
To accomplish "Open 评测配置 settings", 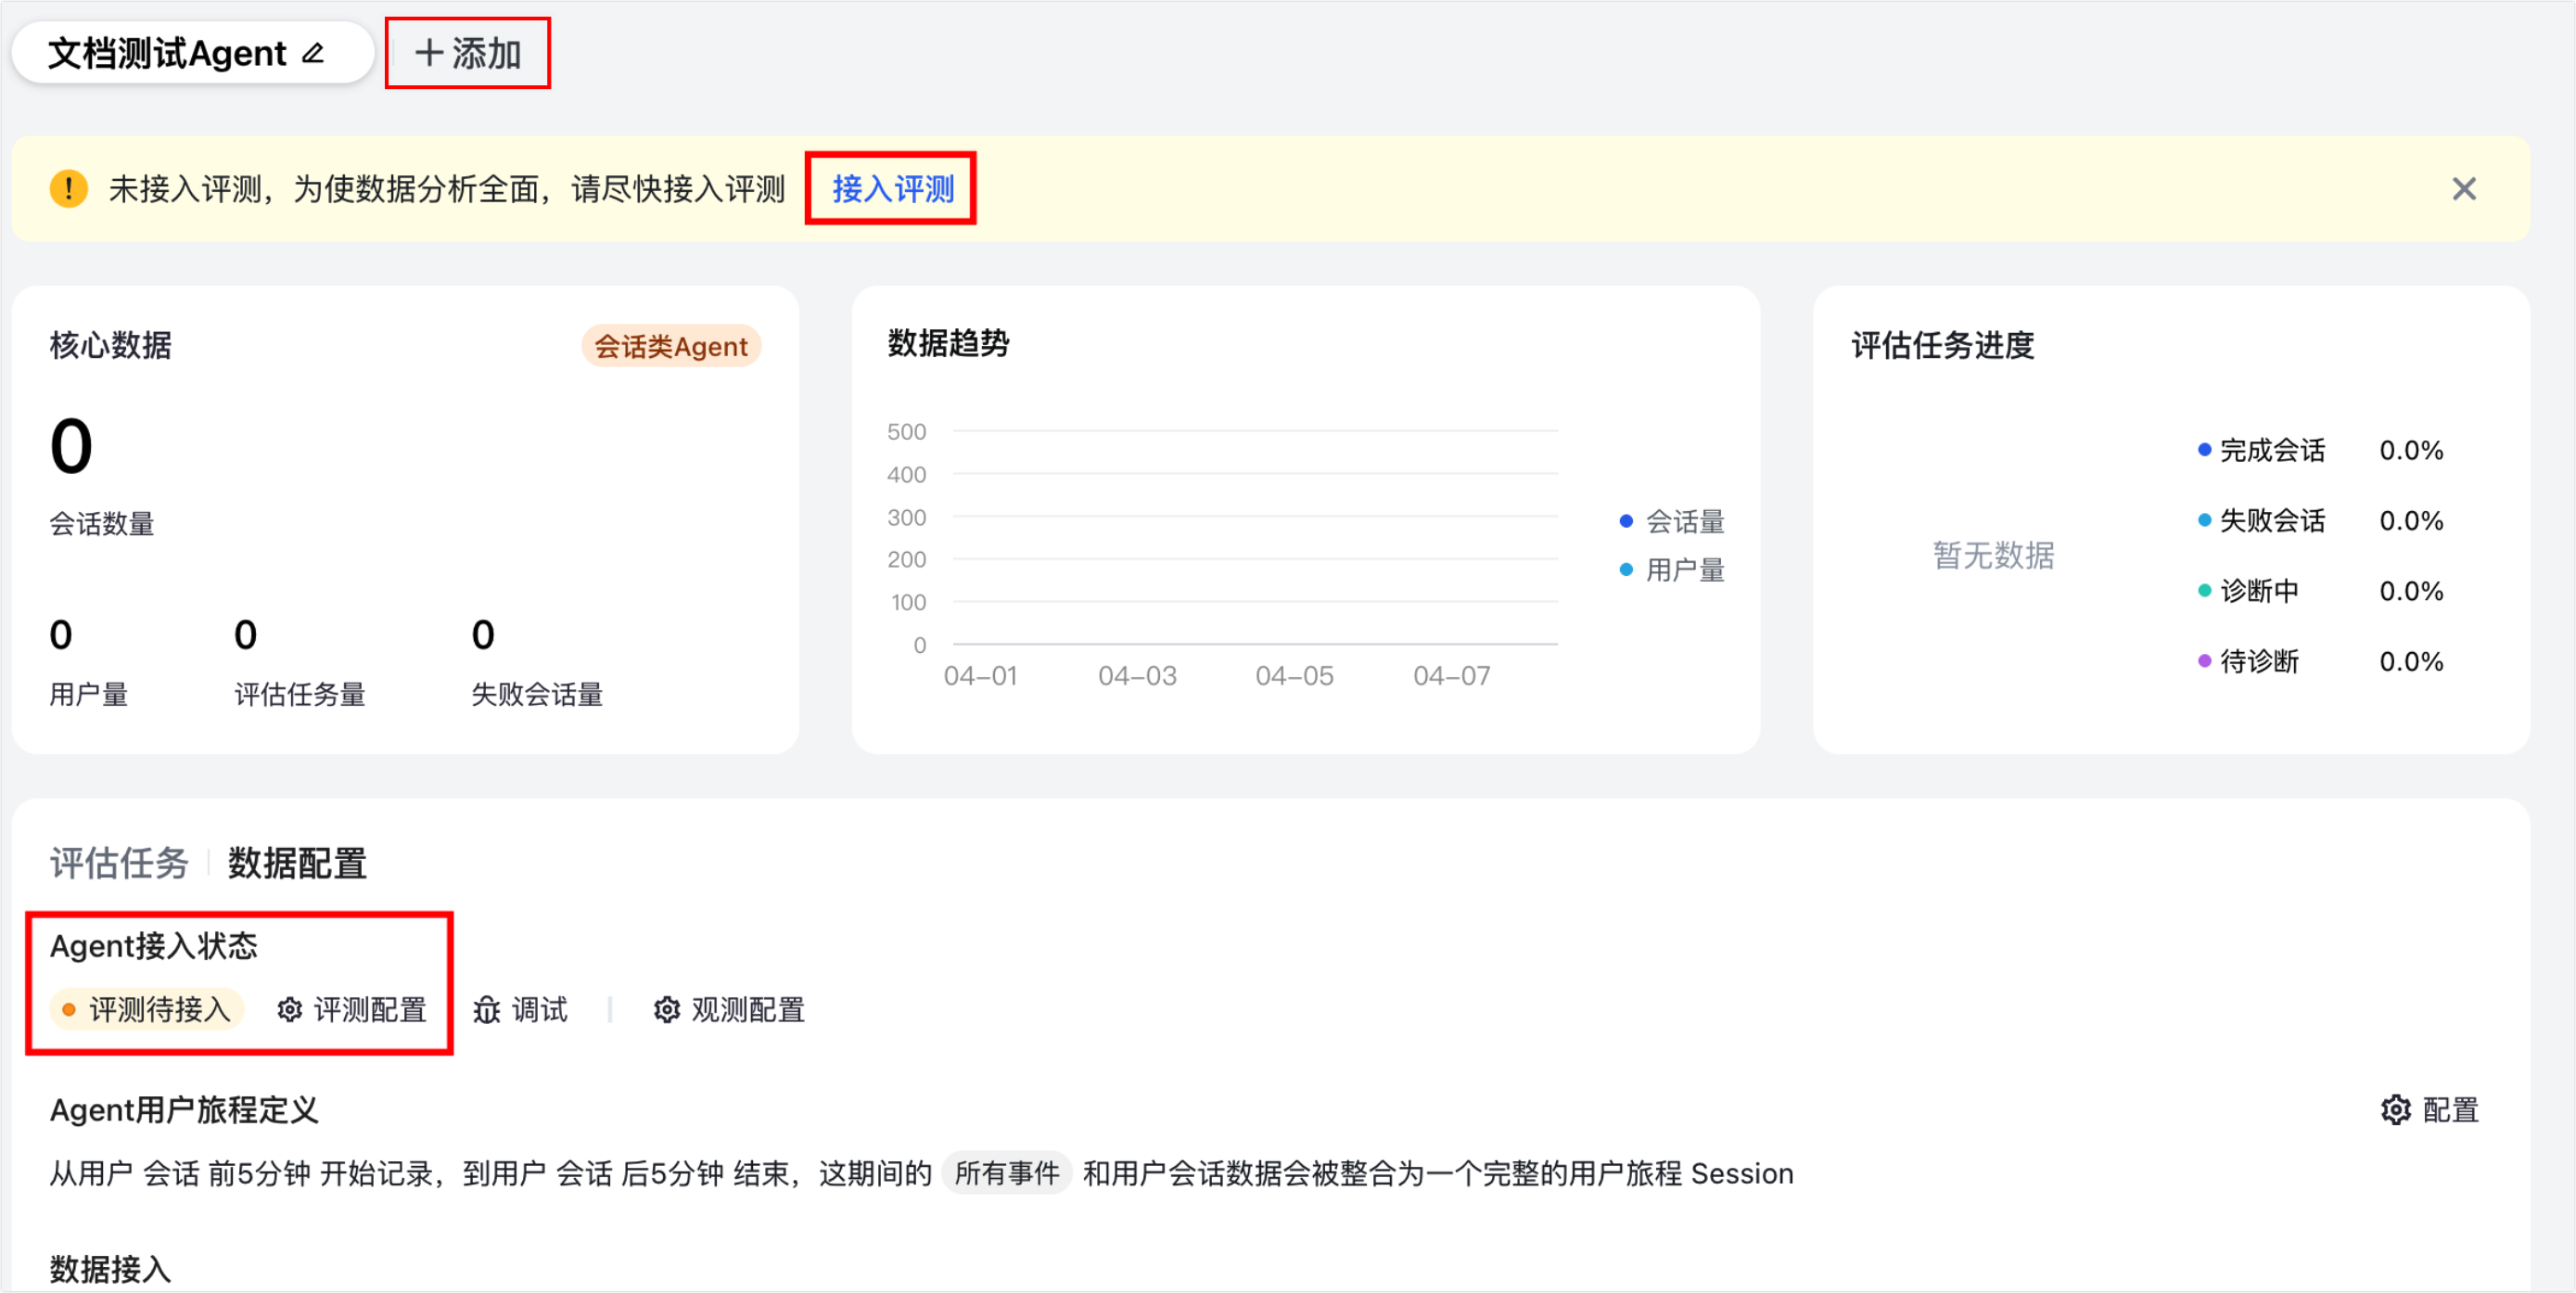I will [352, 1010].
